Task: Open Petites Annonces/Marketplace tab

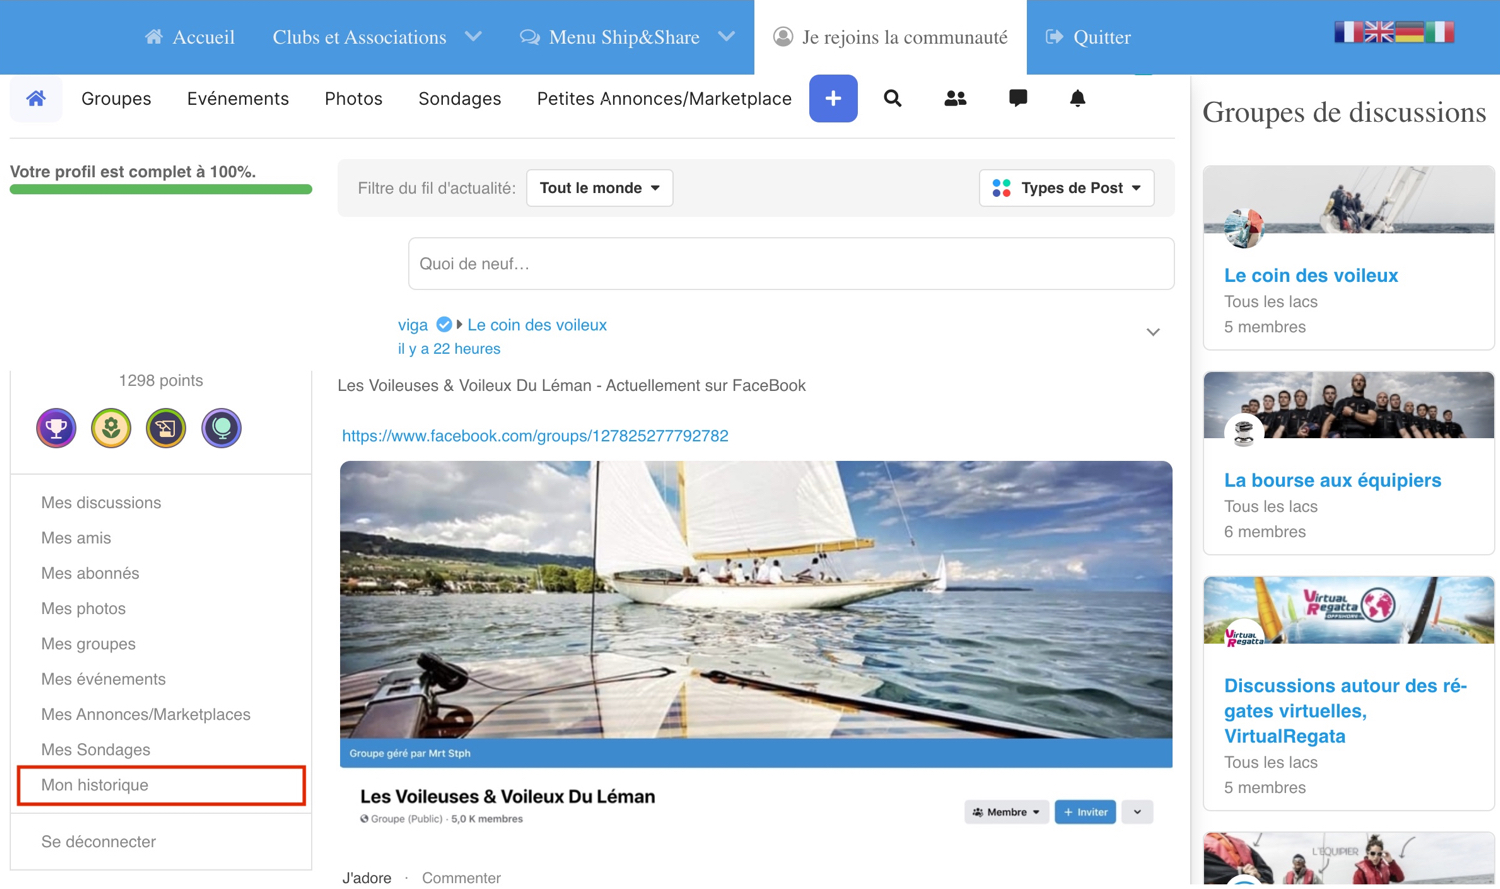Action: point(664,99)
